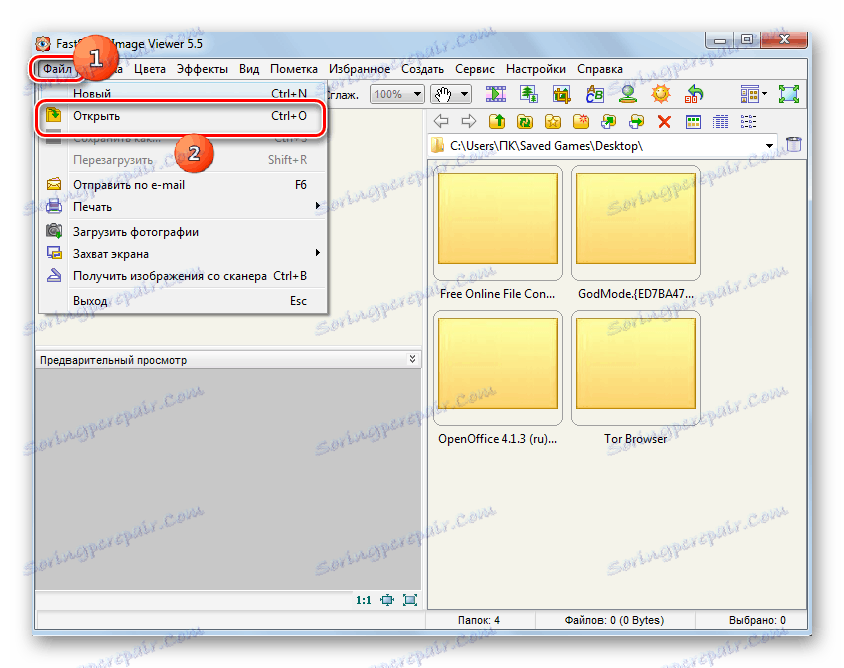Click the 1:1 actual size control

point(364,600)
